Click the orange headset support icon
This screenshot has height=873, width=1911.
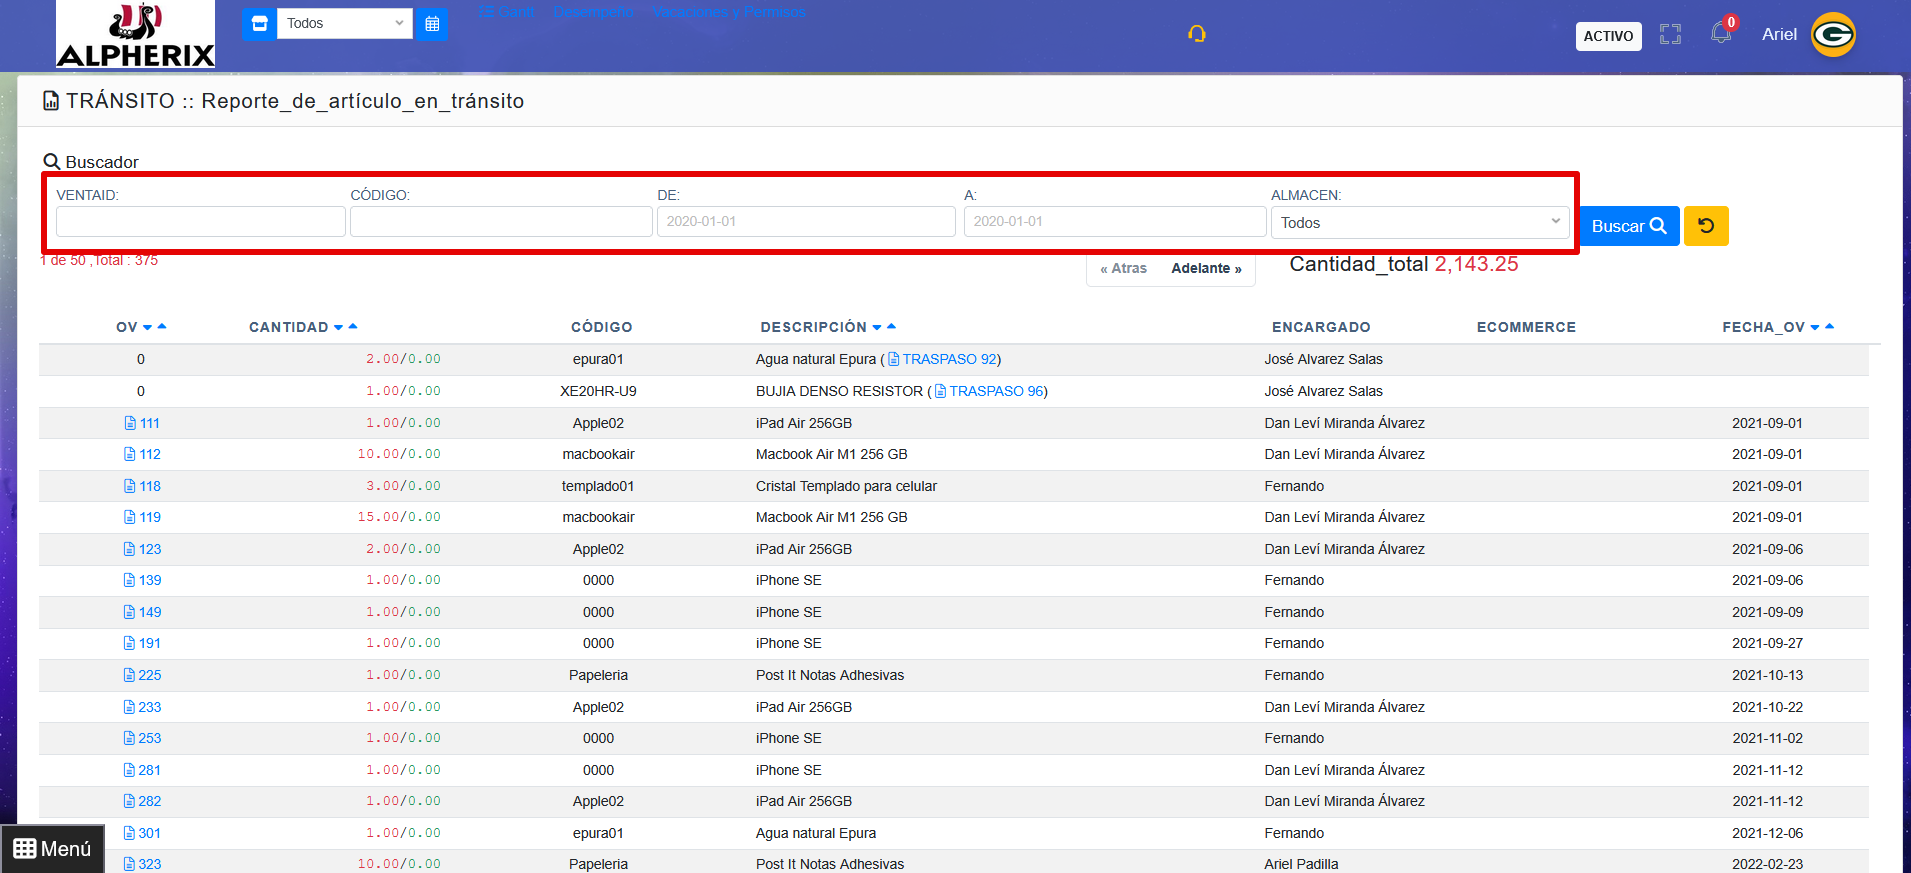(1196, 35)
